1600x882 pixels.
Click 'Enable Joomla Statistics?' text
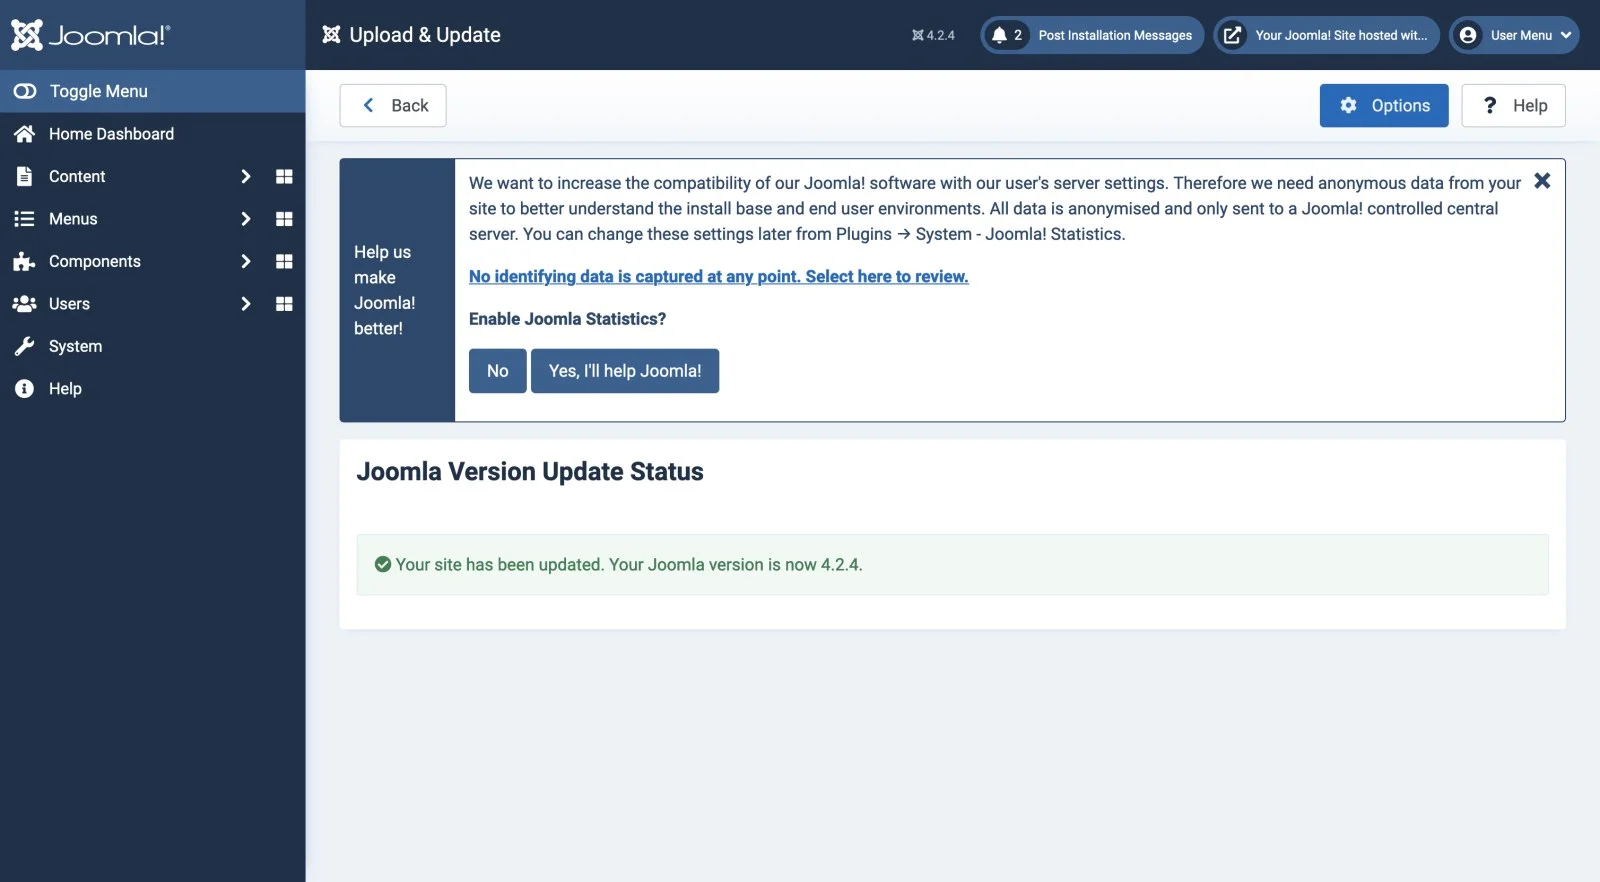pos(567,319)
